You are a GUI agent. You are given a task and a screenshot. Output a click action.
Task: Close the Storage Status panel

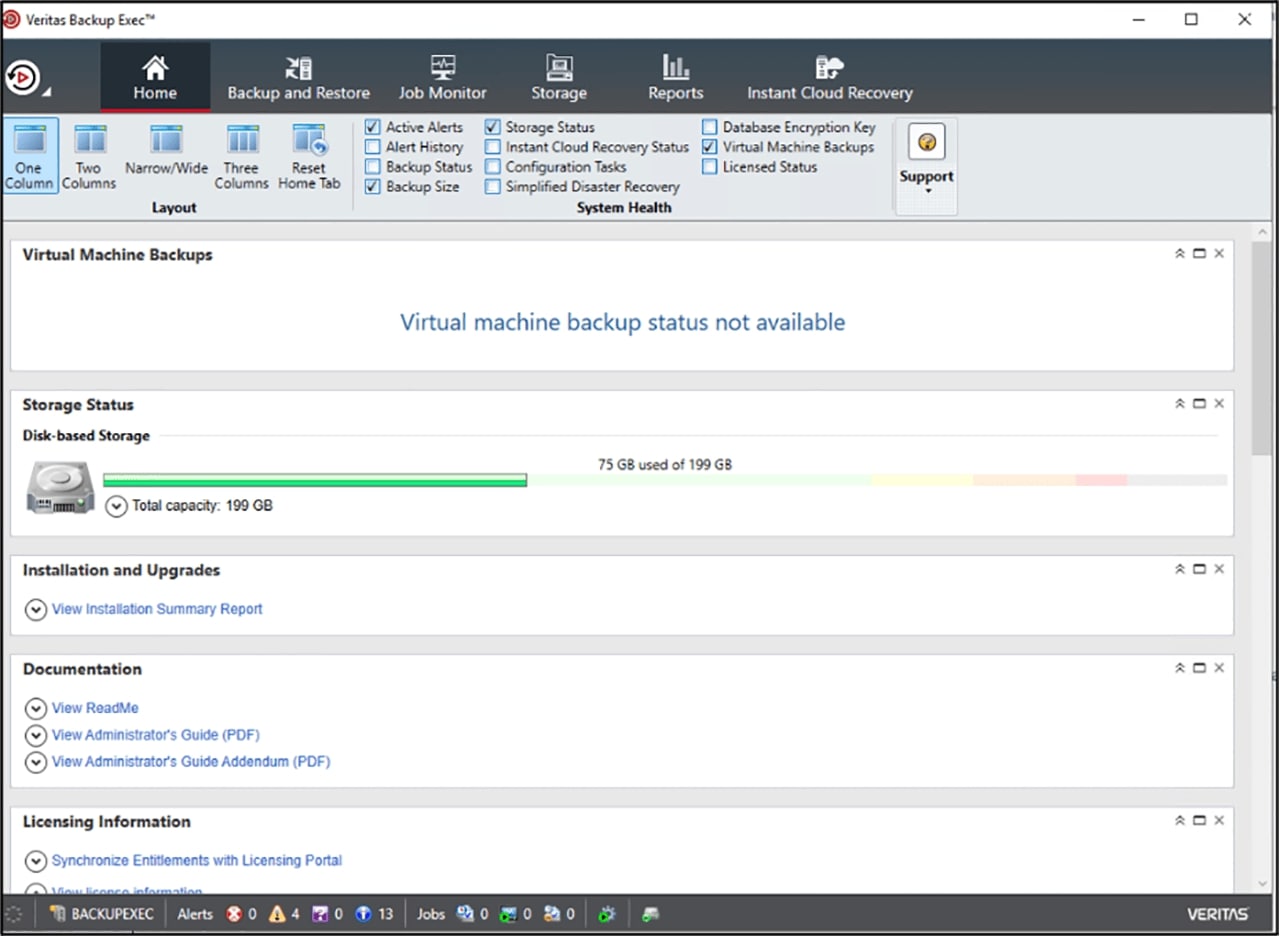point(1219,404)
